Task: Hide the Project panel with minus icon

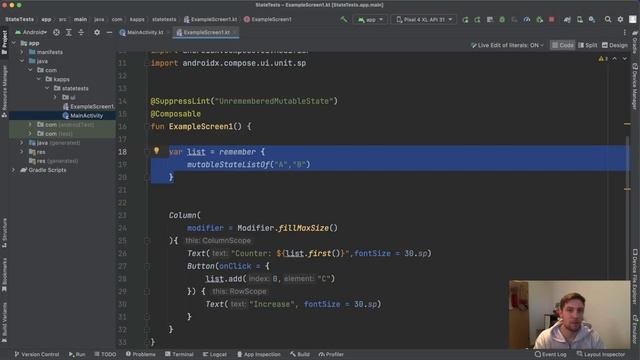Action: (x=109, y=32)
